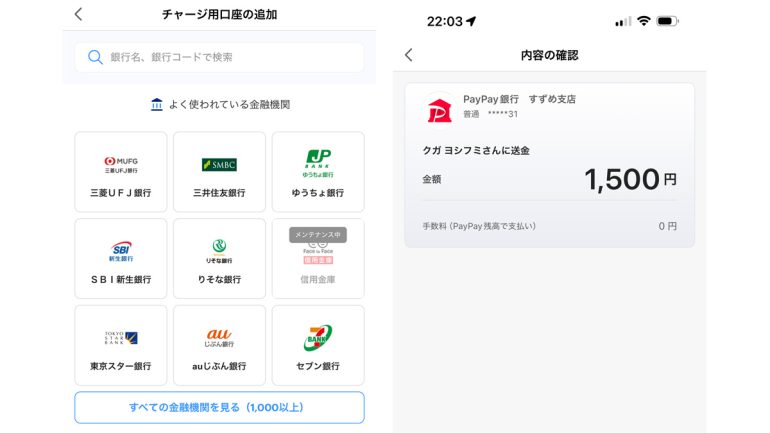Tap the Wi-Fi icon in status bar

pos(643,21)
